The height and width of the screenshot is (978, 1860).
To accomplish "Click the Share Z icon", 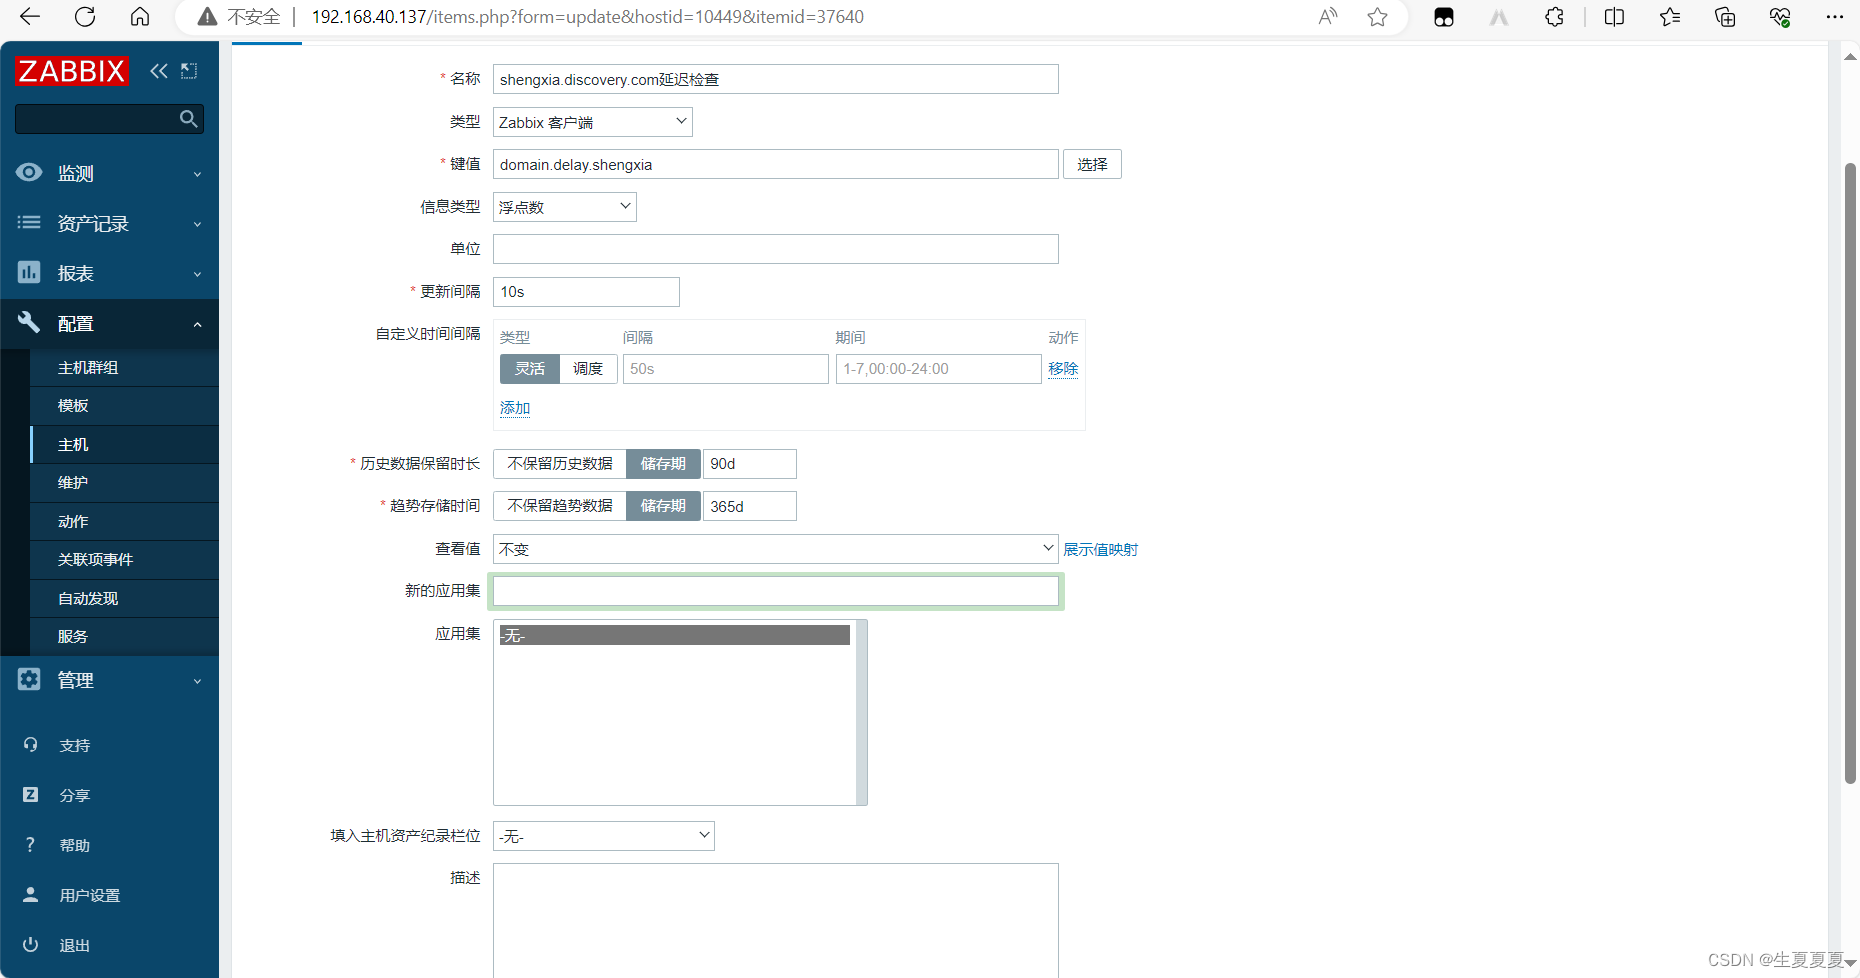I will click(30, 795).
